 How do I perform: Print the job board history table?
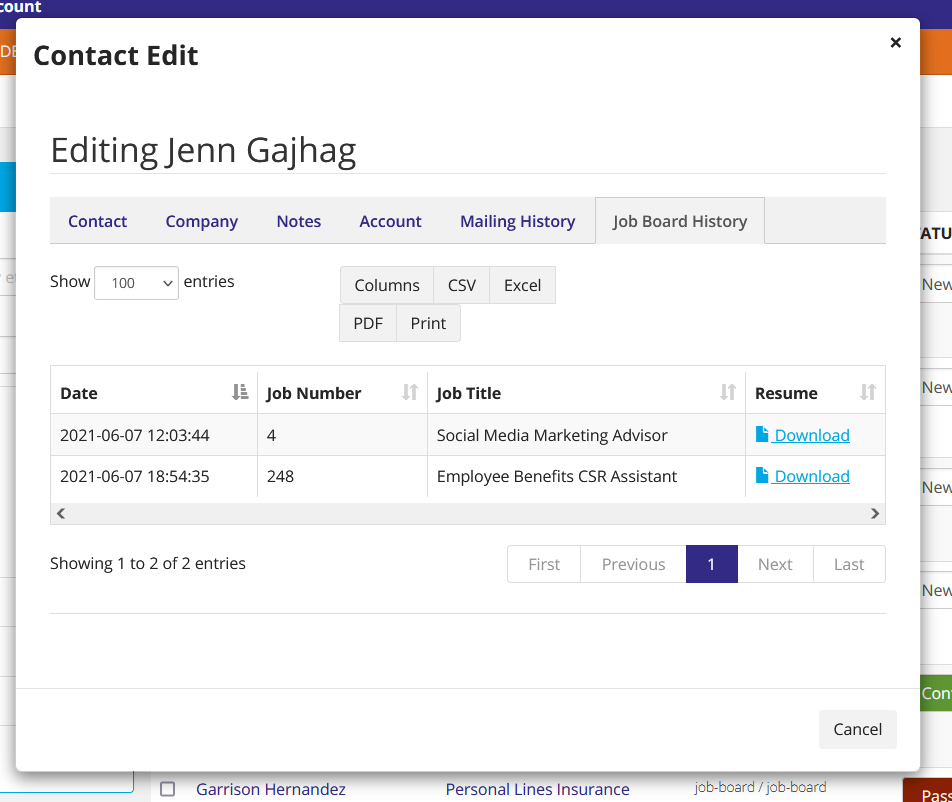pos(428,323)
